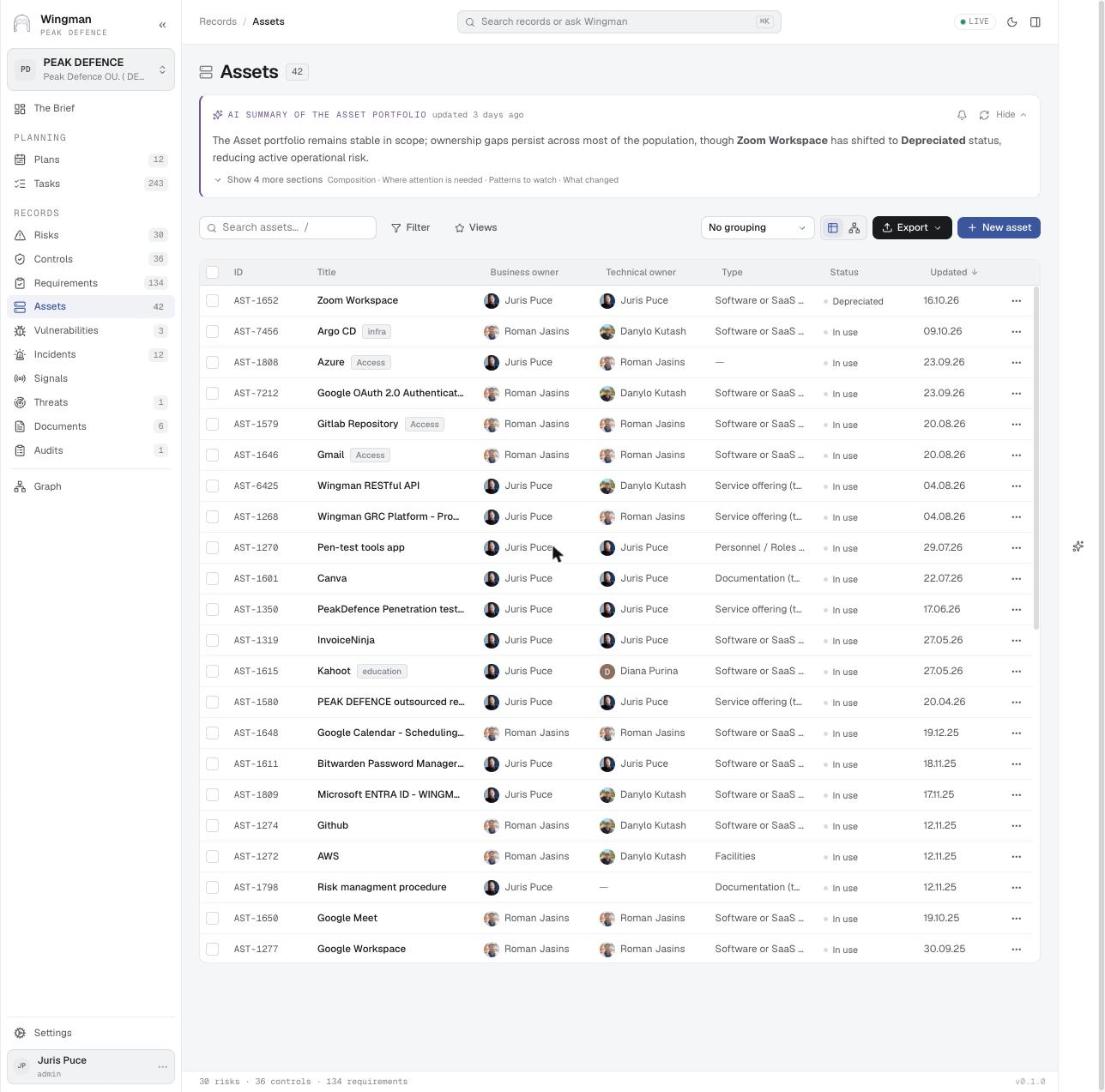Image resolution: width=1105 pixels, height=1092 pixels.
Task: Click the table vertical scrollbar
Action: [x=1036, y=458]
